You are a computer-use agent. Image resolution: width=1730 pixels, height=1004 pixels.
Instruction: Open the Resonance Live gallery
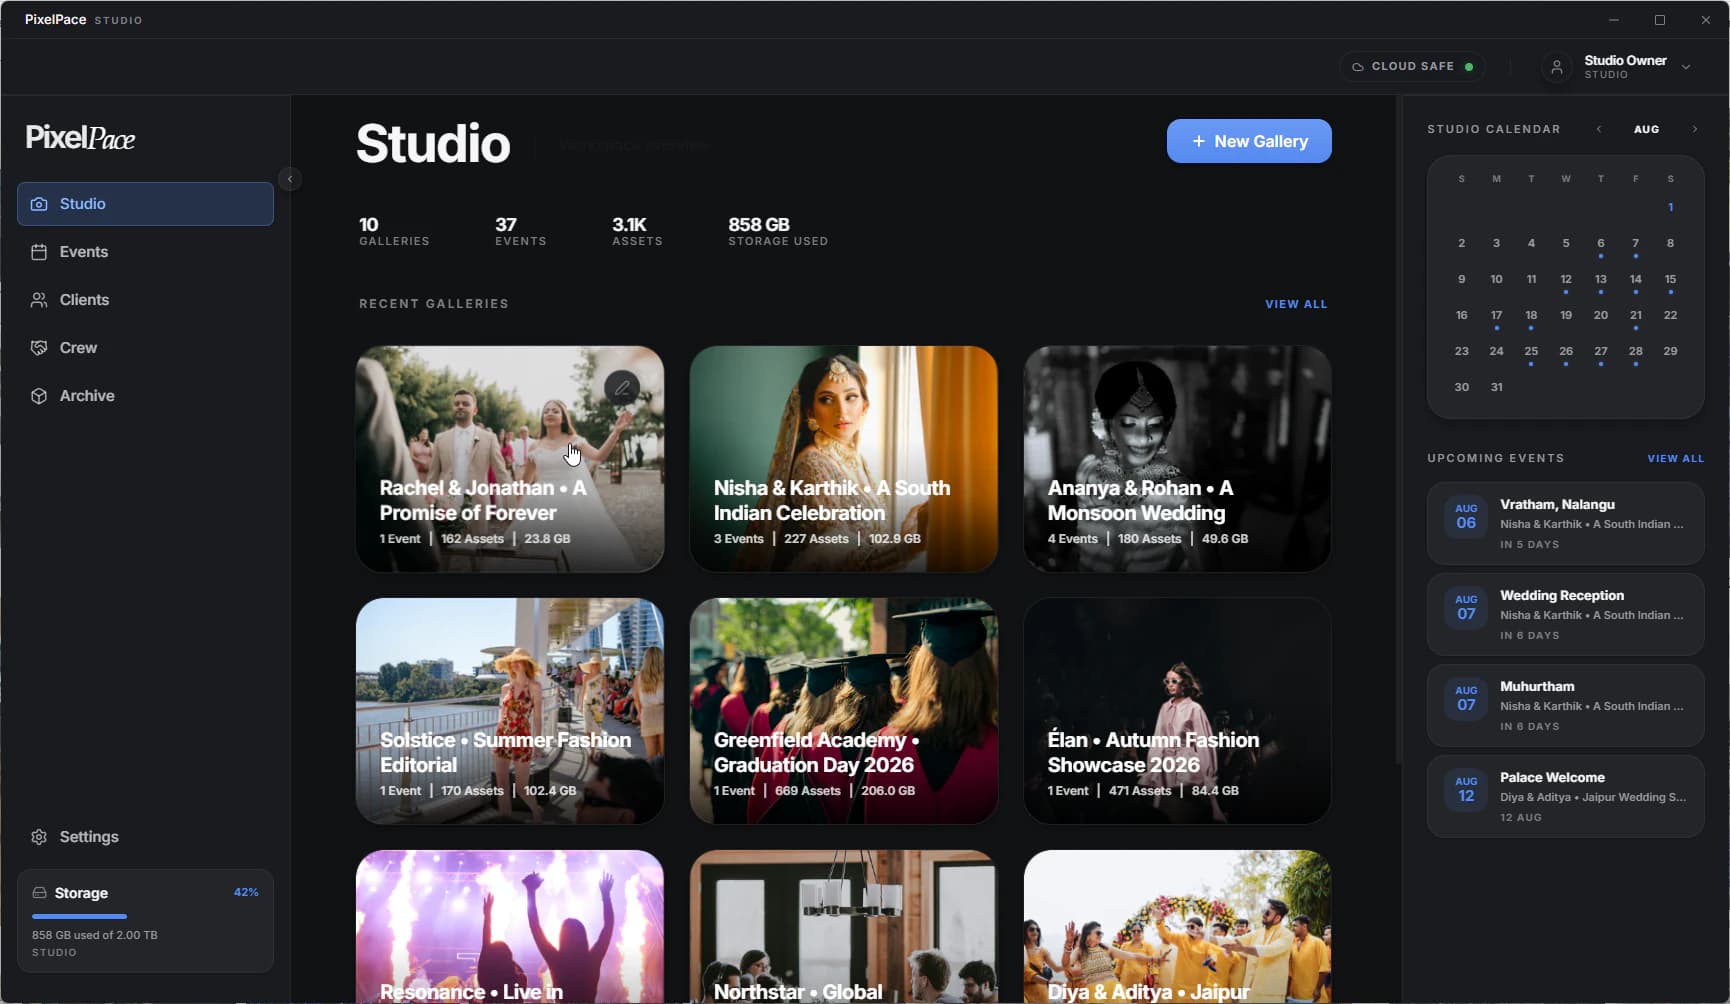[510, 927]
